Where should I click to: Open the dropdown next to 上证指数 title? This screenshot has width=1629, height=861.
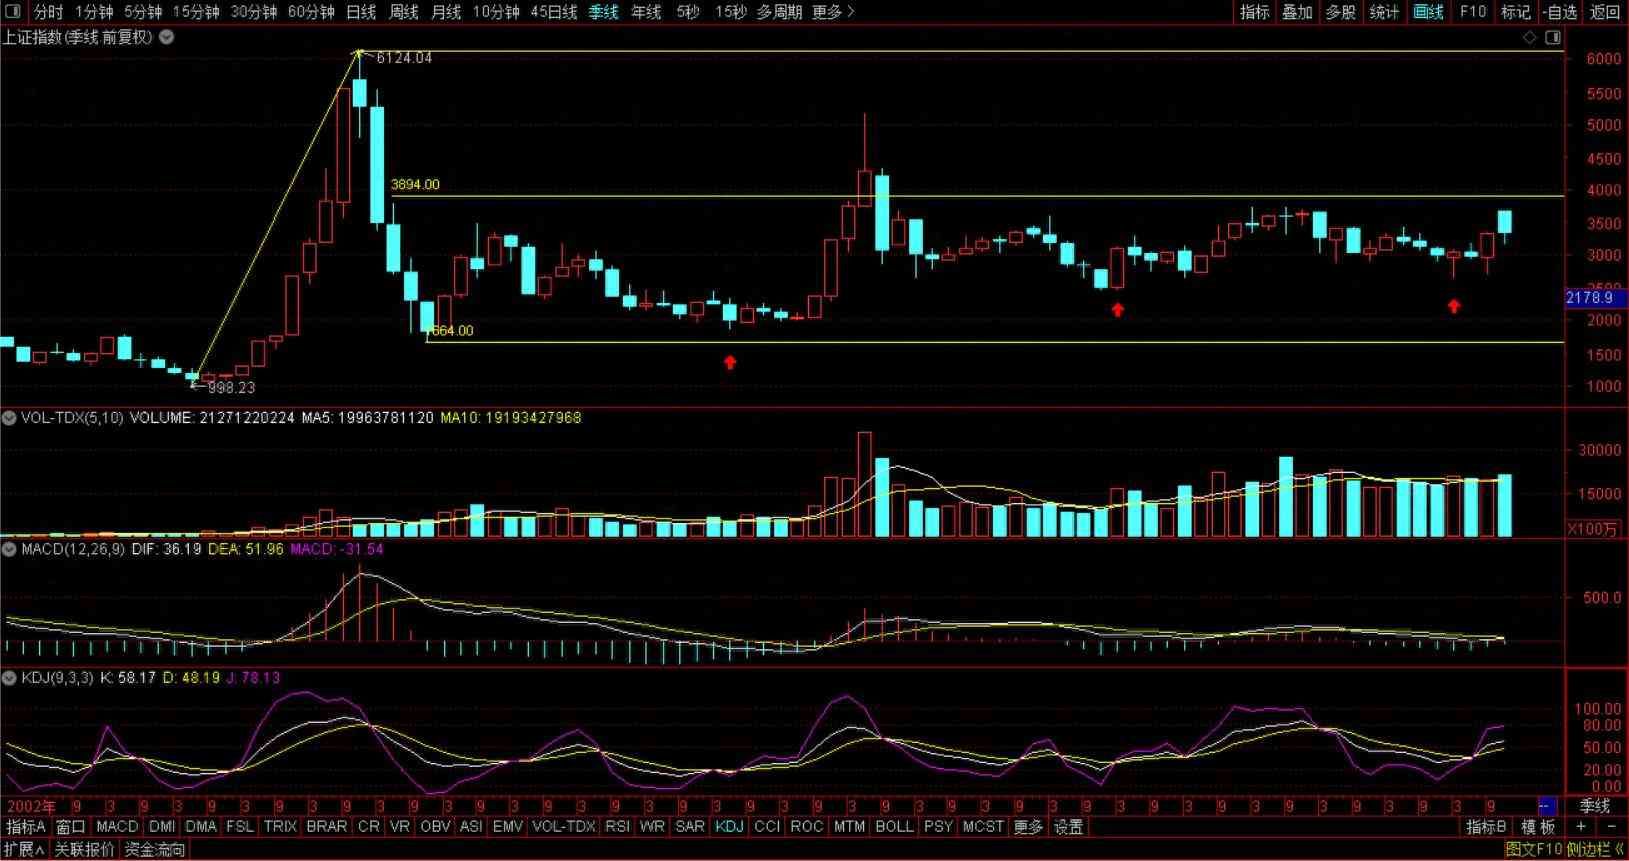(167, 37)
